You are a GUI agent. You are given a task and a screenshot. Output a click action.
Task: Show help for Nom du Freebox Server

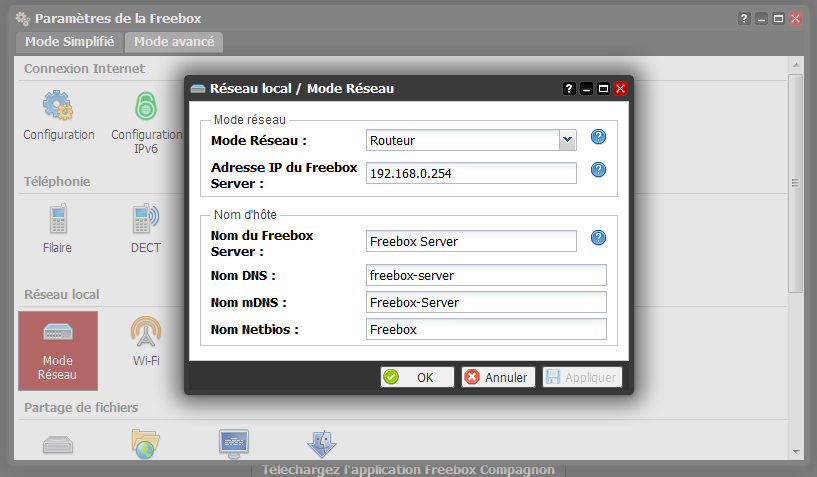point(598,238)
